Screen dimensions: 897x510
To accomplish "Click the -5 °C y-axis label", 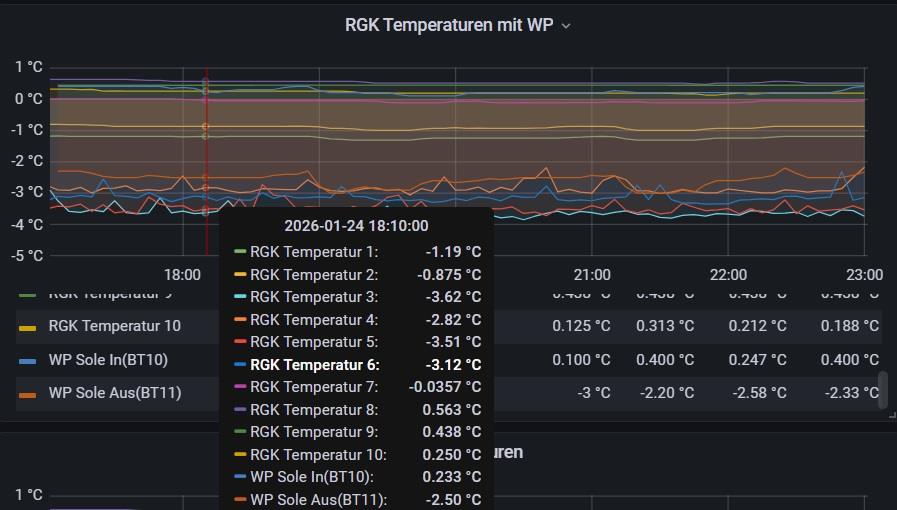I will pos(28,255).
